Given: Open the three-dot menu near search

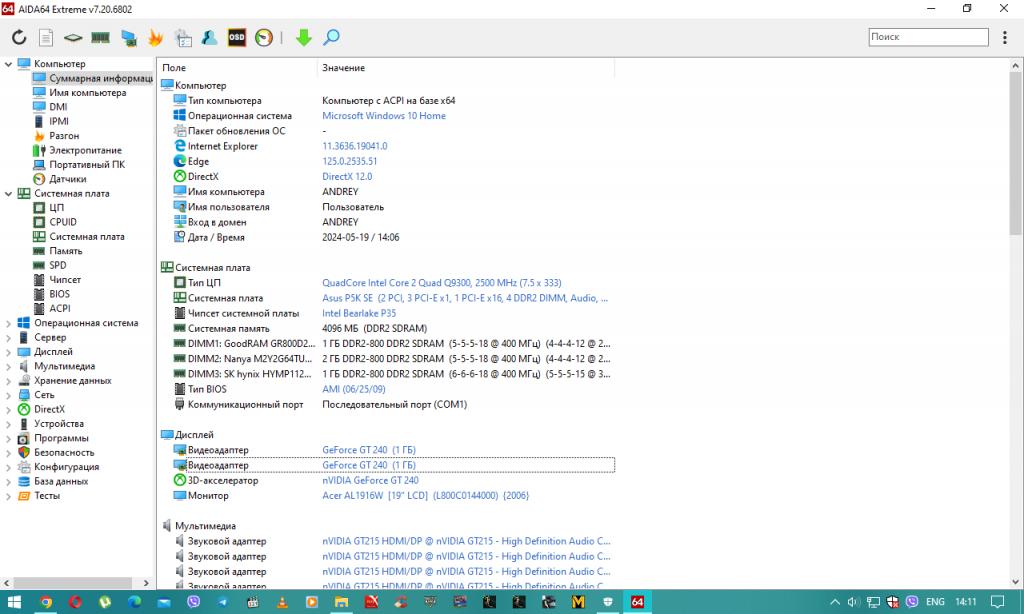Looking at the screenshot, I should coord(1005,37).
